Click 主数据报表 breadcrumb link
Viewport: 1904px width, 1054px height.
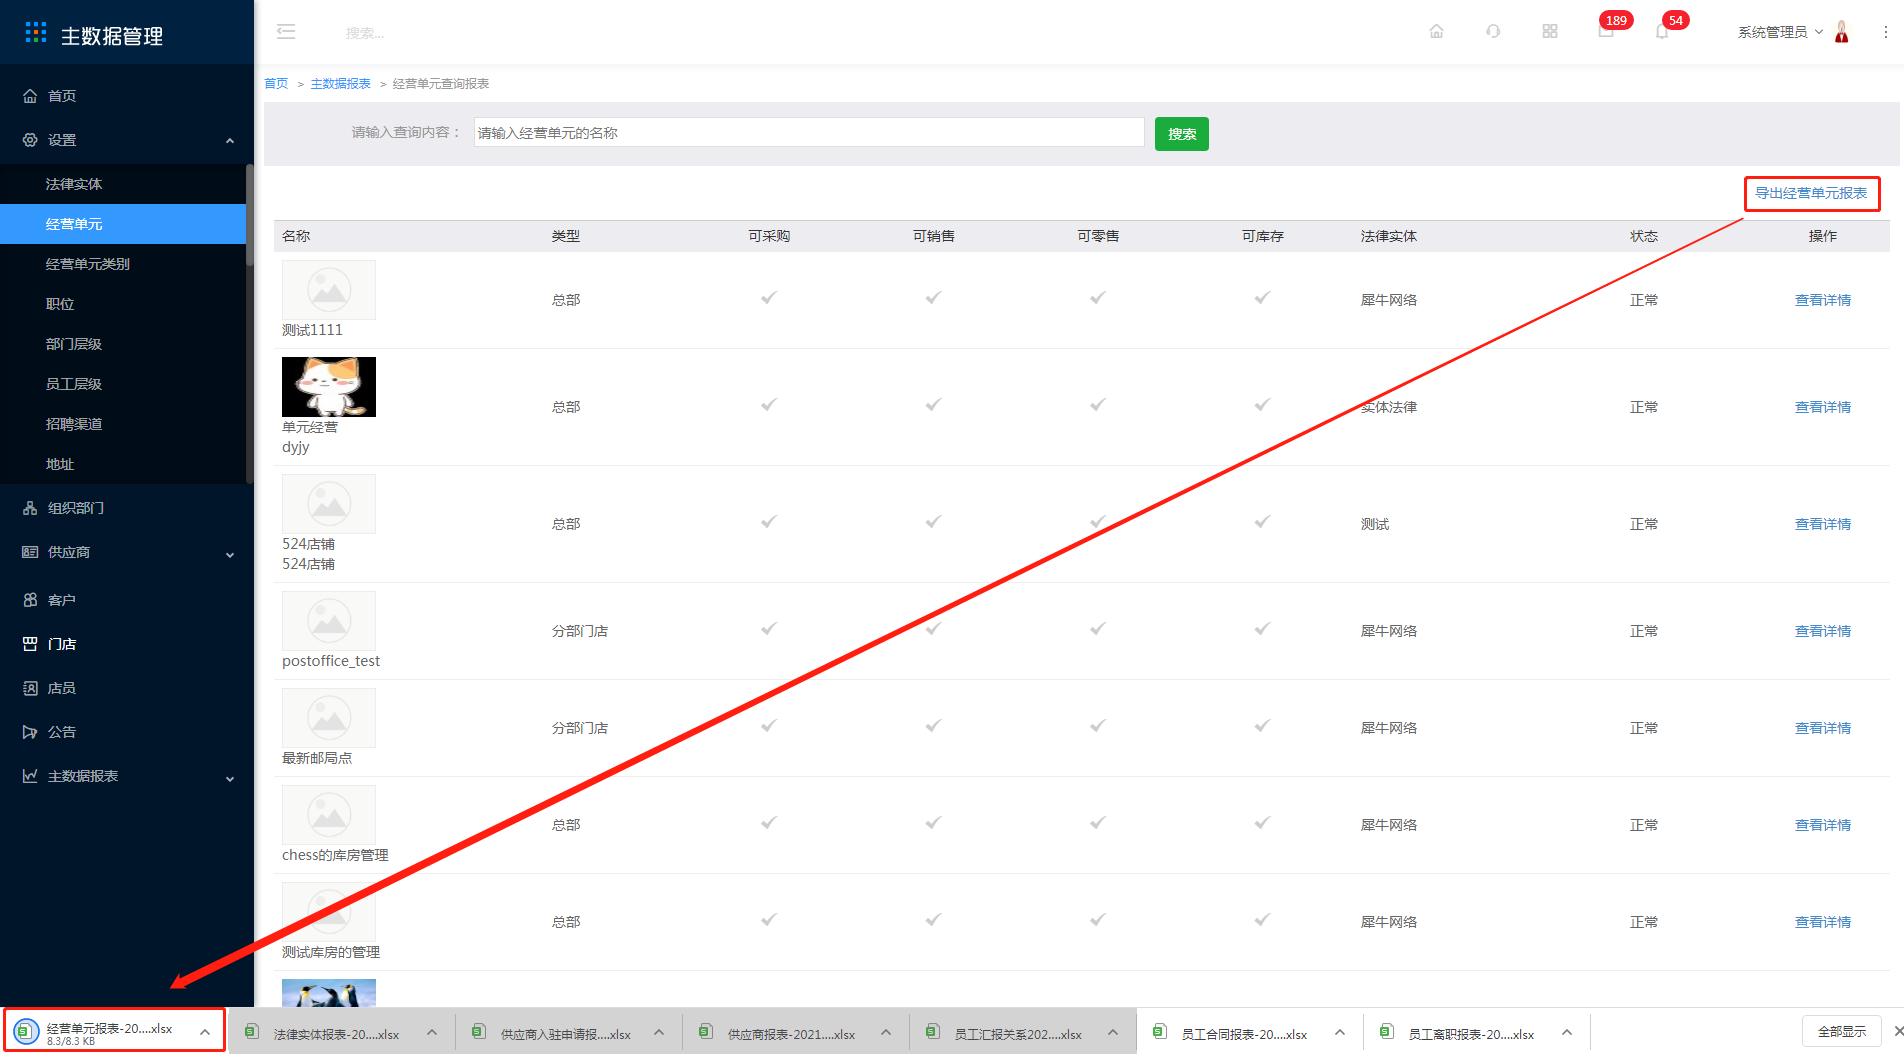[x=340, y=84]
